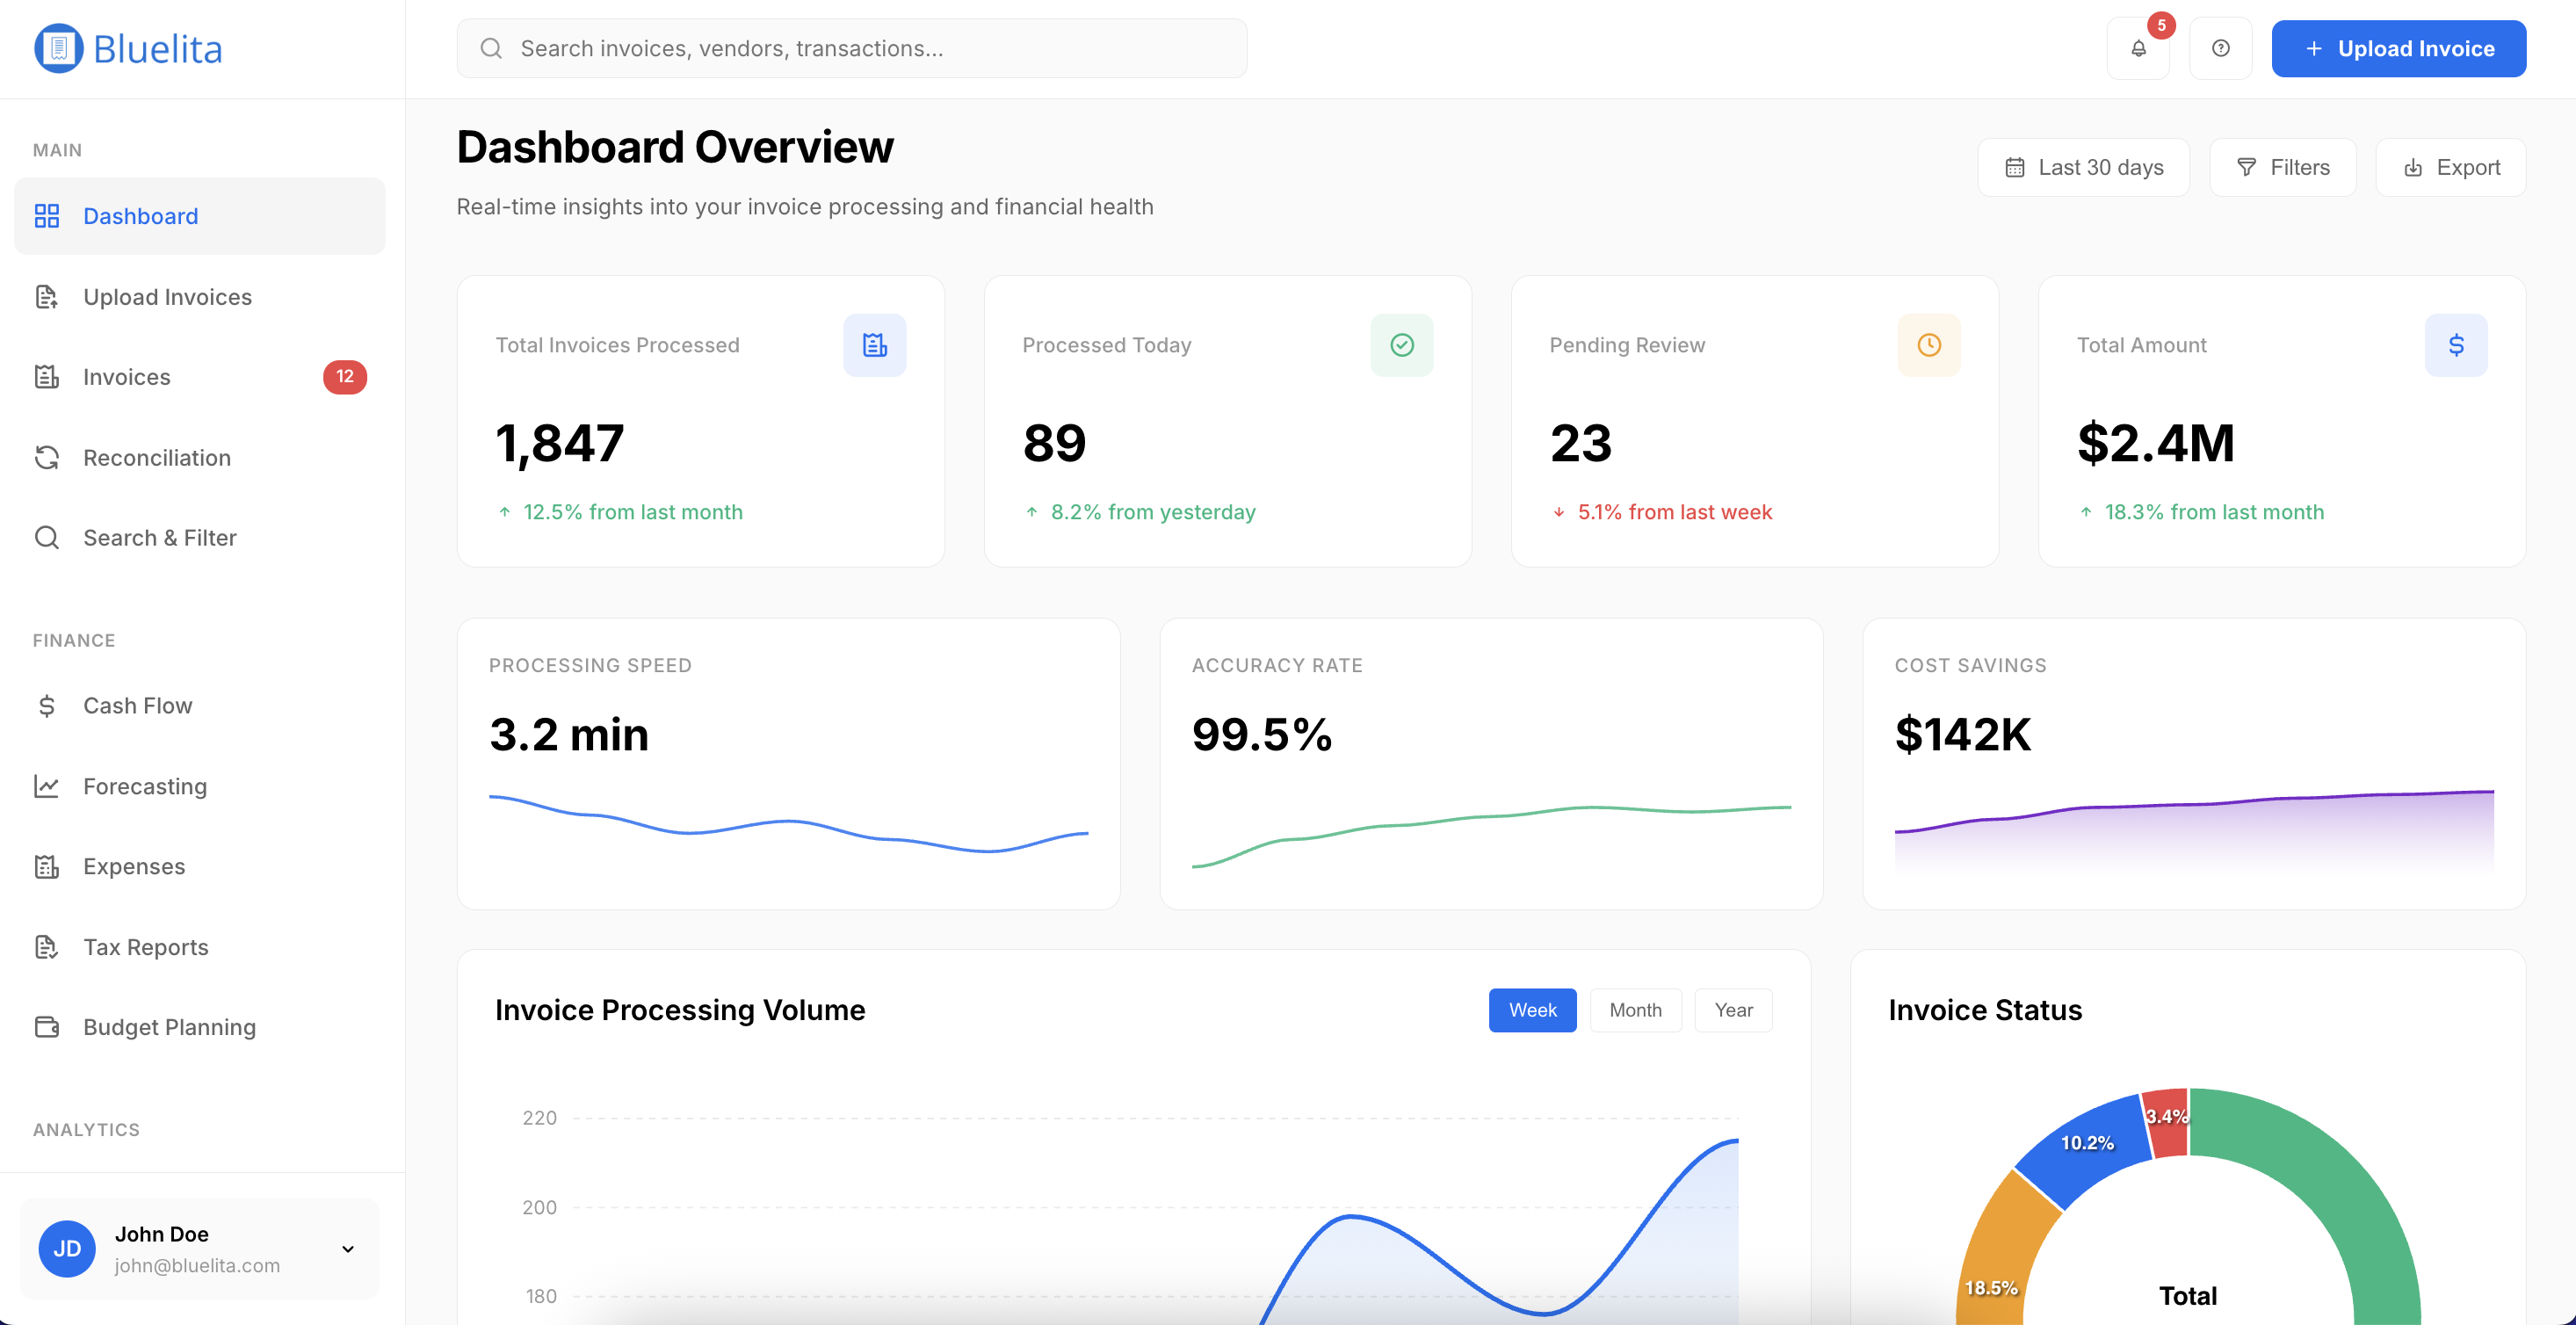Select the Week chart range
This screenshot has width=2576, height=1325.
[x=1532, y=1010]
